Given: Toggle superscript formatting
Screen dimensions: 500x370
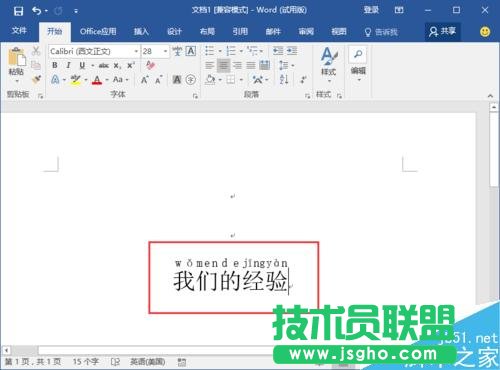Looking at the screenshot, I should (131, 65).
